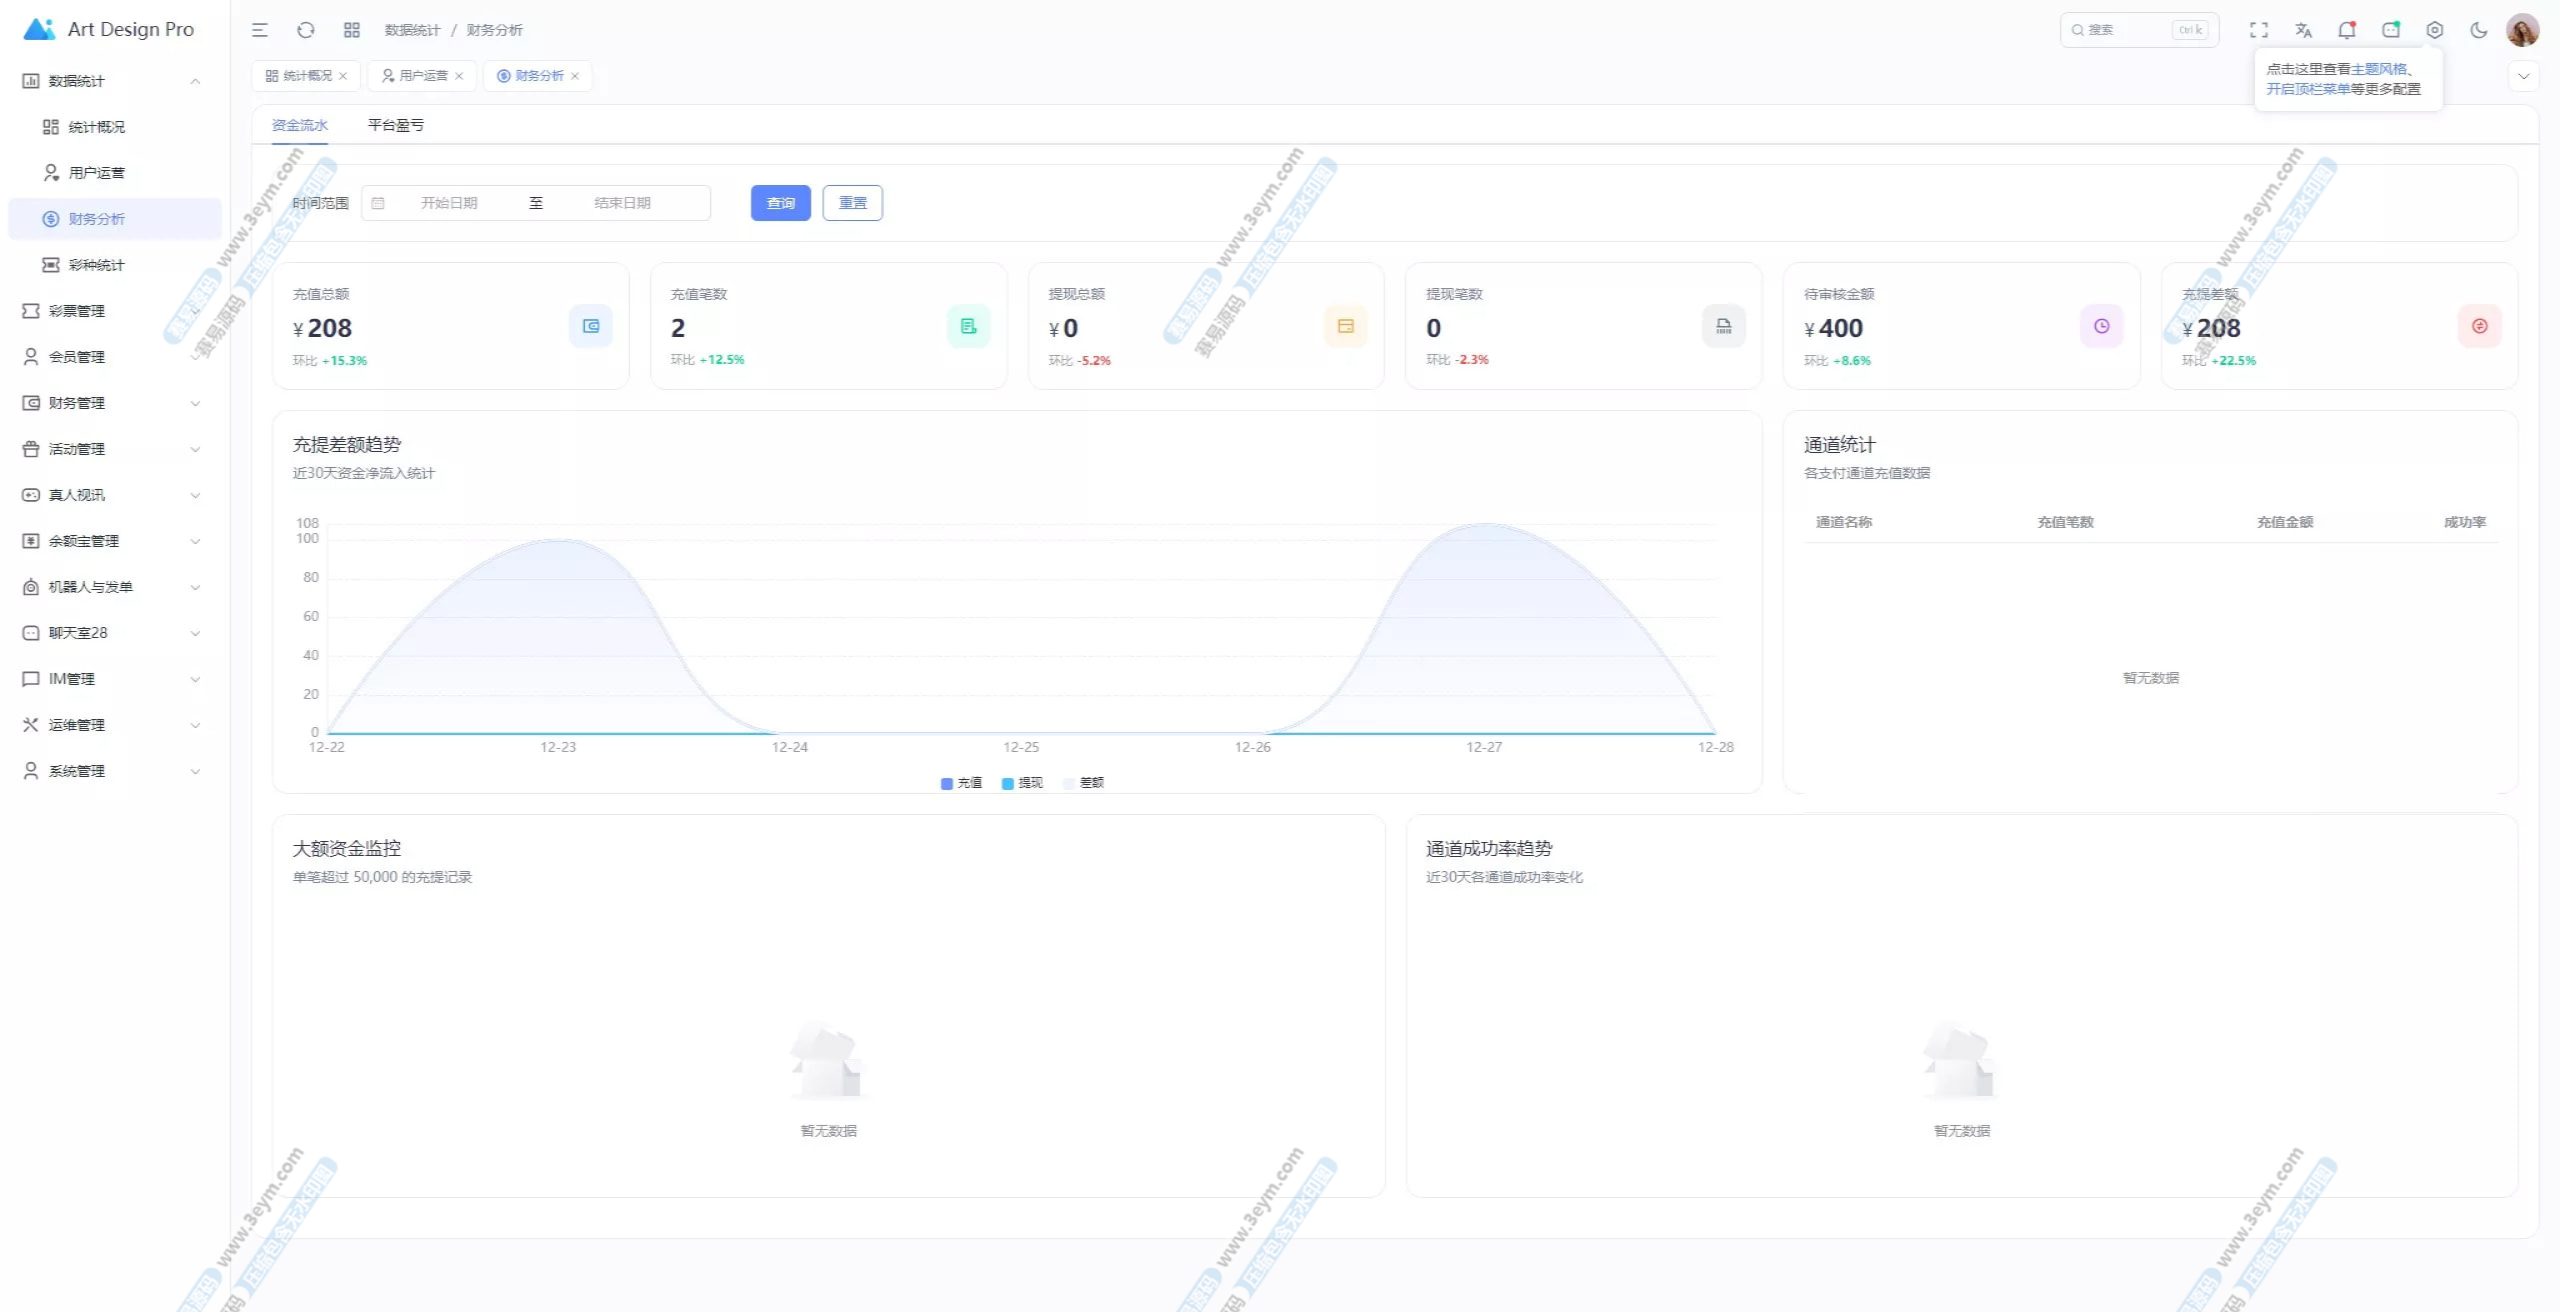Click the user avatar picture
The width and height of the screenshot is (2560, 1312).
(x=2522, y=30)
